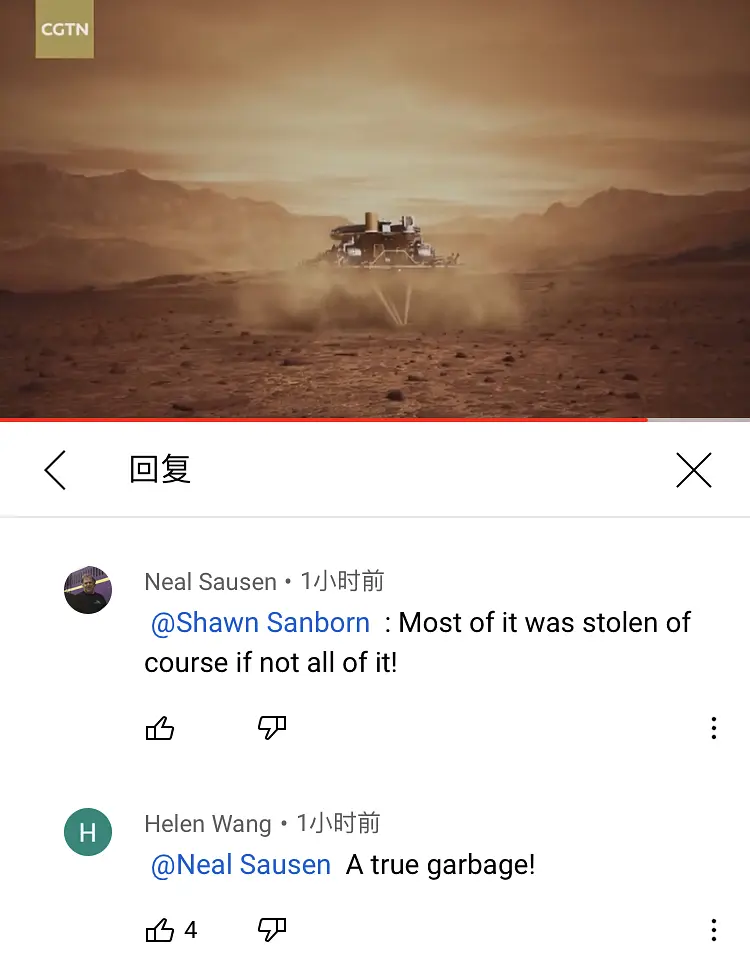Tap the Mars lander video to show controls
This screenshot has height=972, width=750.
tap(375, 209)
